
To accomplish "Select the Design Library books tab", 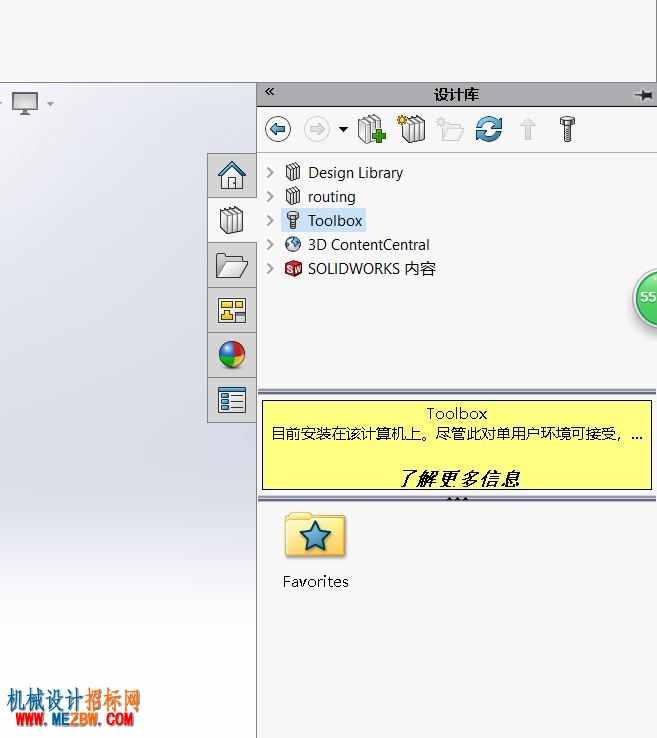I will coord(232,220).
